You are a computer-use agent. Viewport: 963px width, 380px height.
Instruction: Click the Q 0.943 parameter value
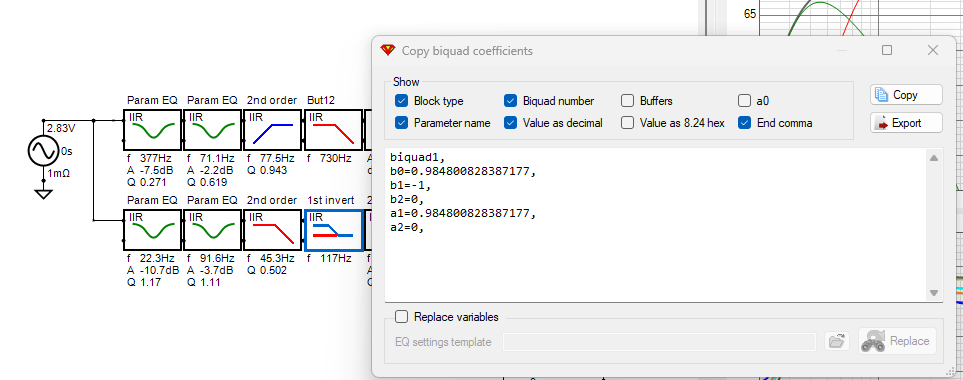(x=267, y=171)
